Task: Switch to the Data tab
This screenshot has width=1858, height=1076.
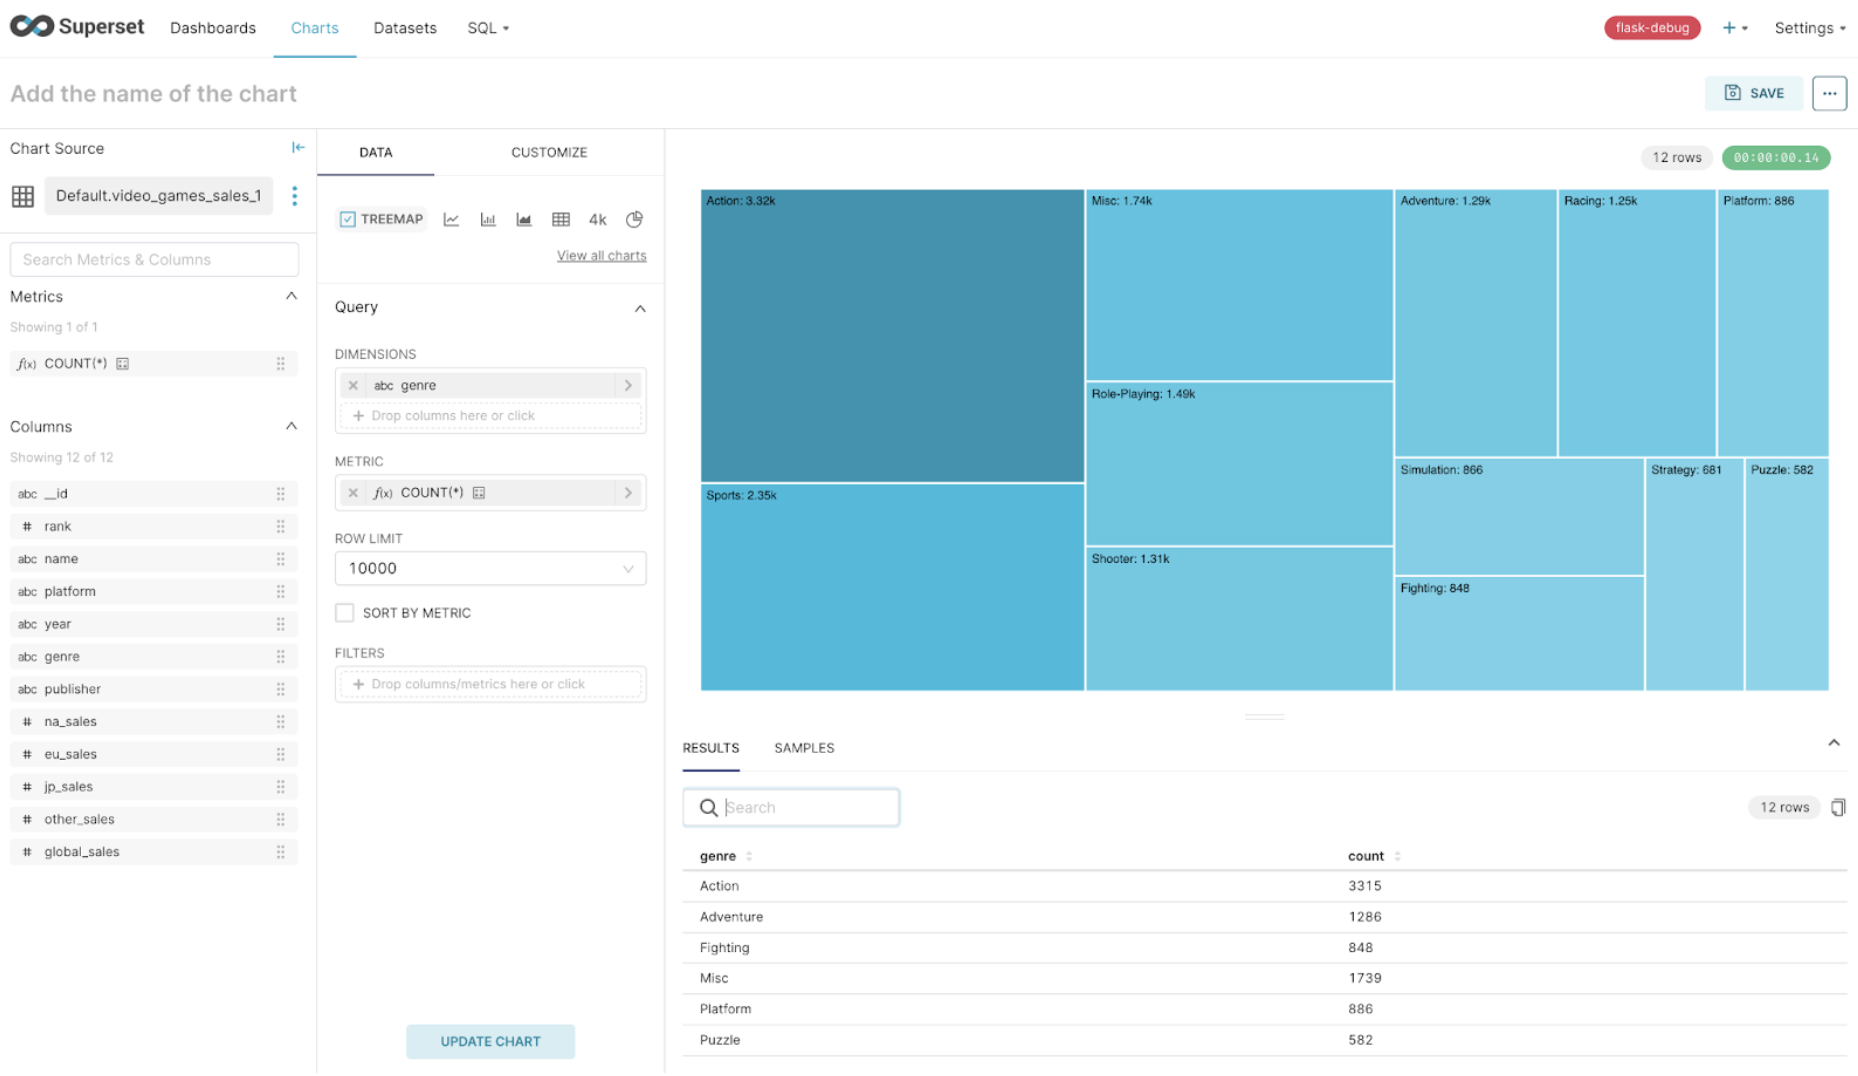Action: (376, 152)
